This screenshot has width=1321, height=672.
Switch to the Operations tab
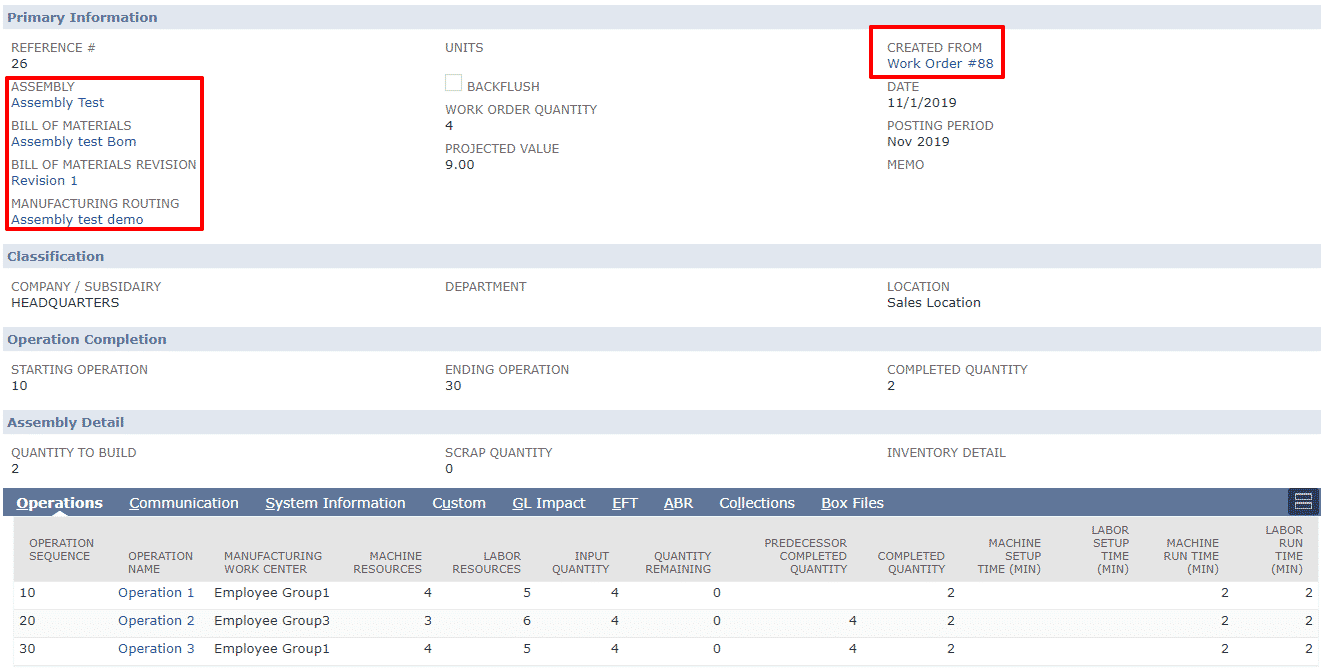coord(60,503)
